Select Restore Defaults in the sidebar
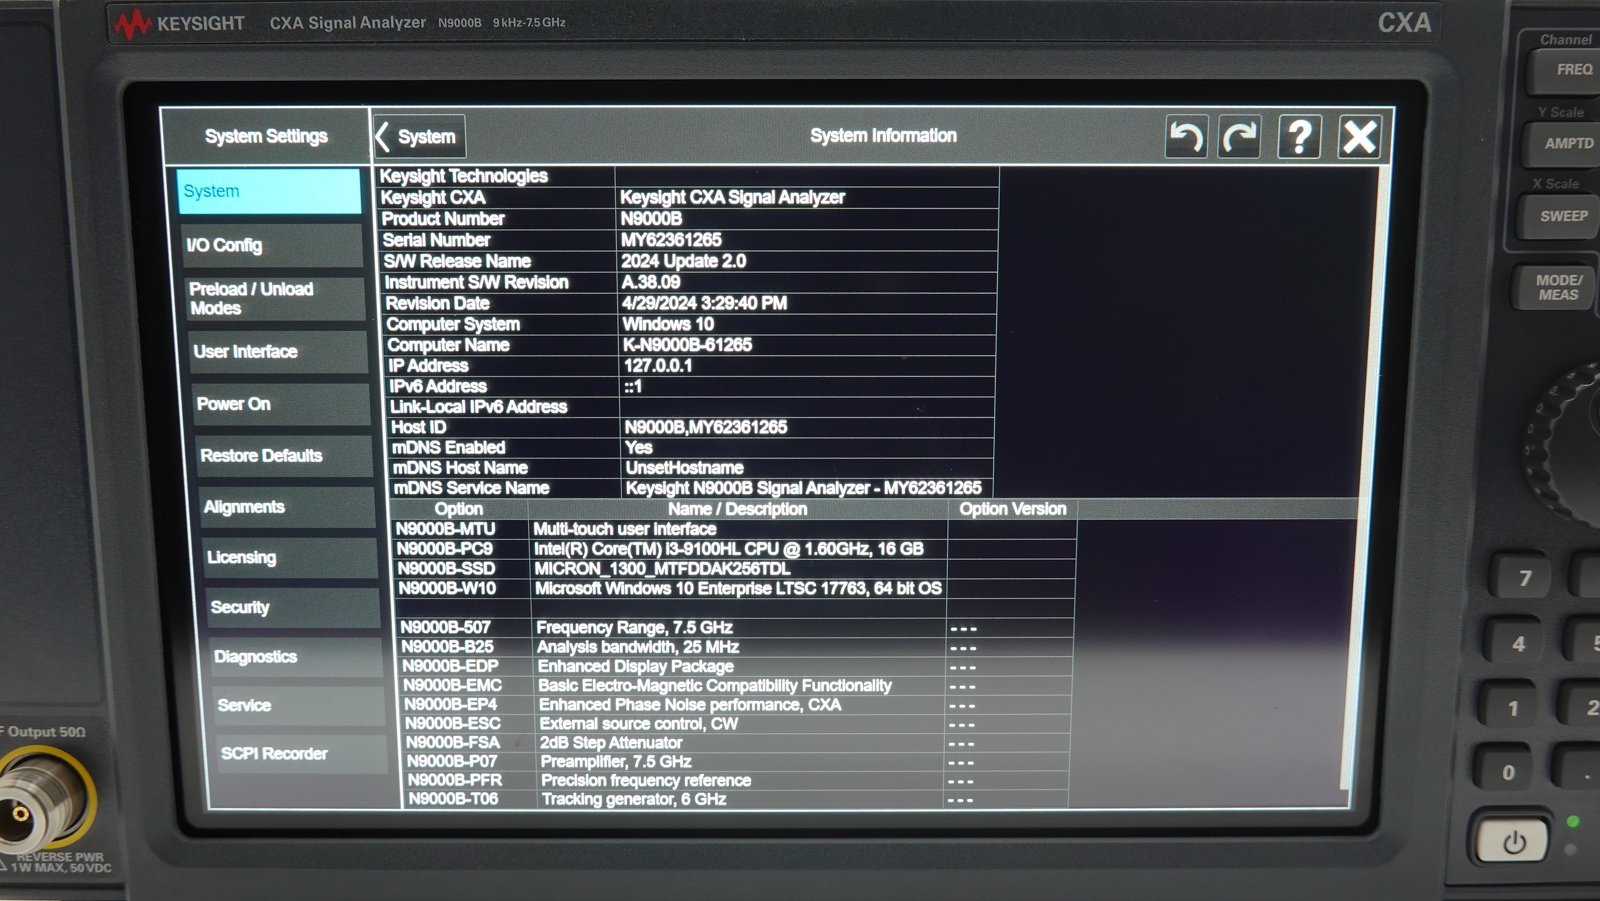1600x901 pixels. click(284, 456)
